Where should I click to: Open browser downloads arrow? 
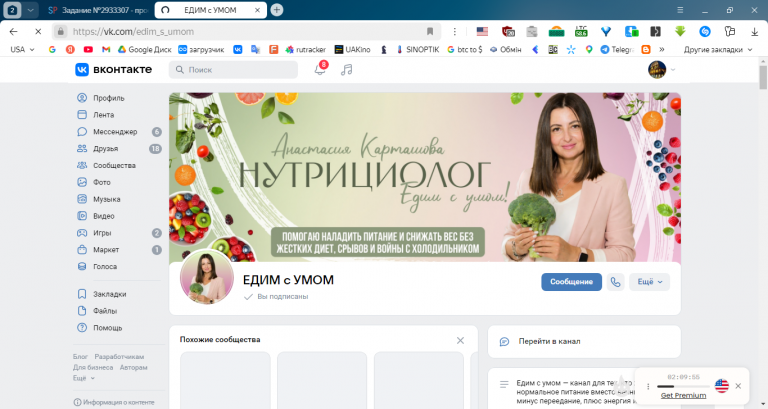point(754,31)
